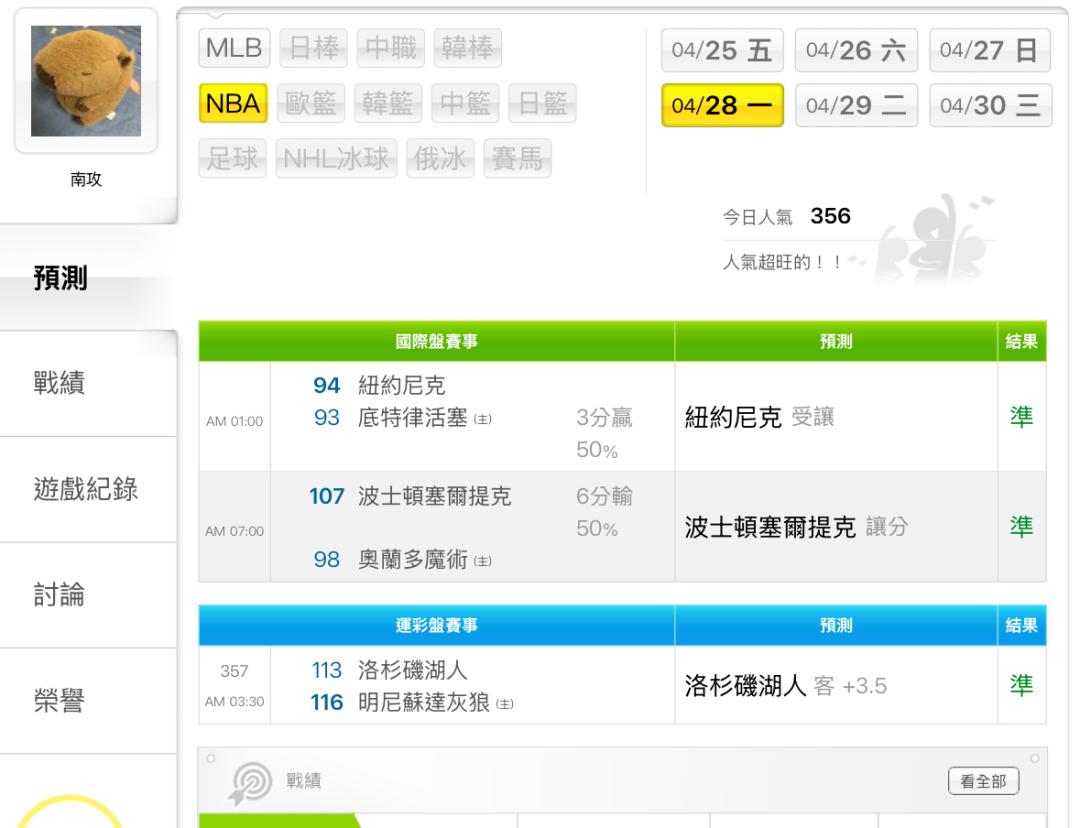Click the 運彩盤賽事 table header

pyautogui.click(x=436, y=625)
